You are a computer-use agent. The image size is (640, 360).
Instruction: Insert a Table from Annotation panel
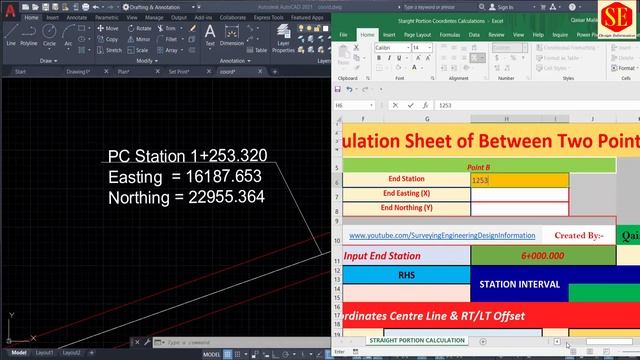[257, 50]
